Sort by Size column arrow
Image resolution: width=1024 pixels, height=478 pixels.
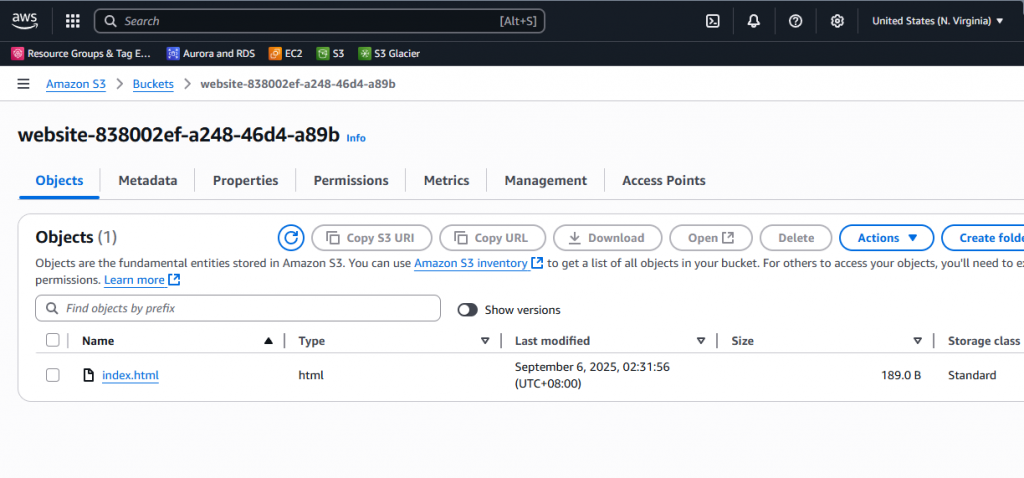918,341
